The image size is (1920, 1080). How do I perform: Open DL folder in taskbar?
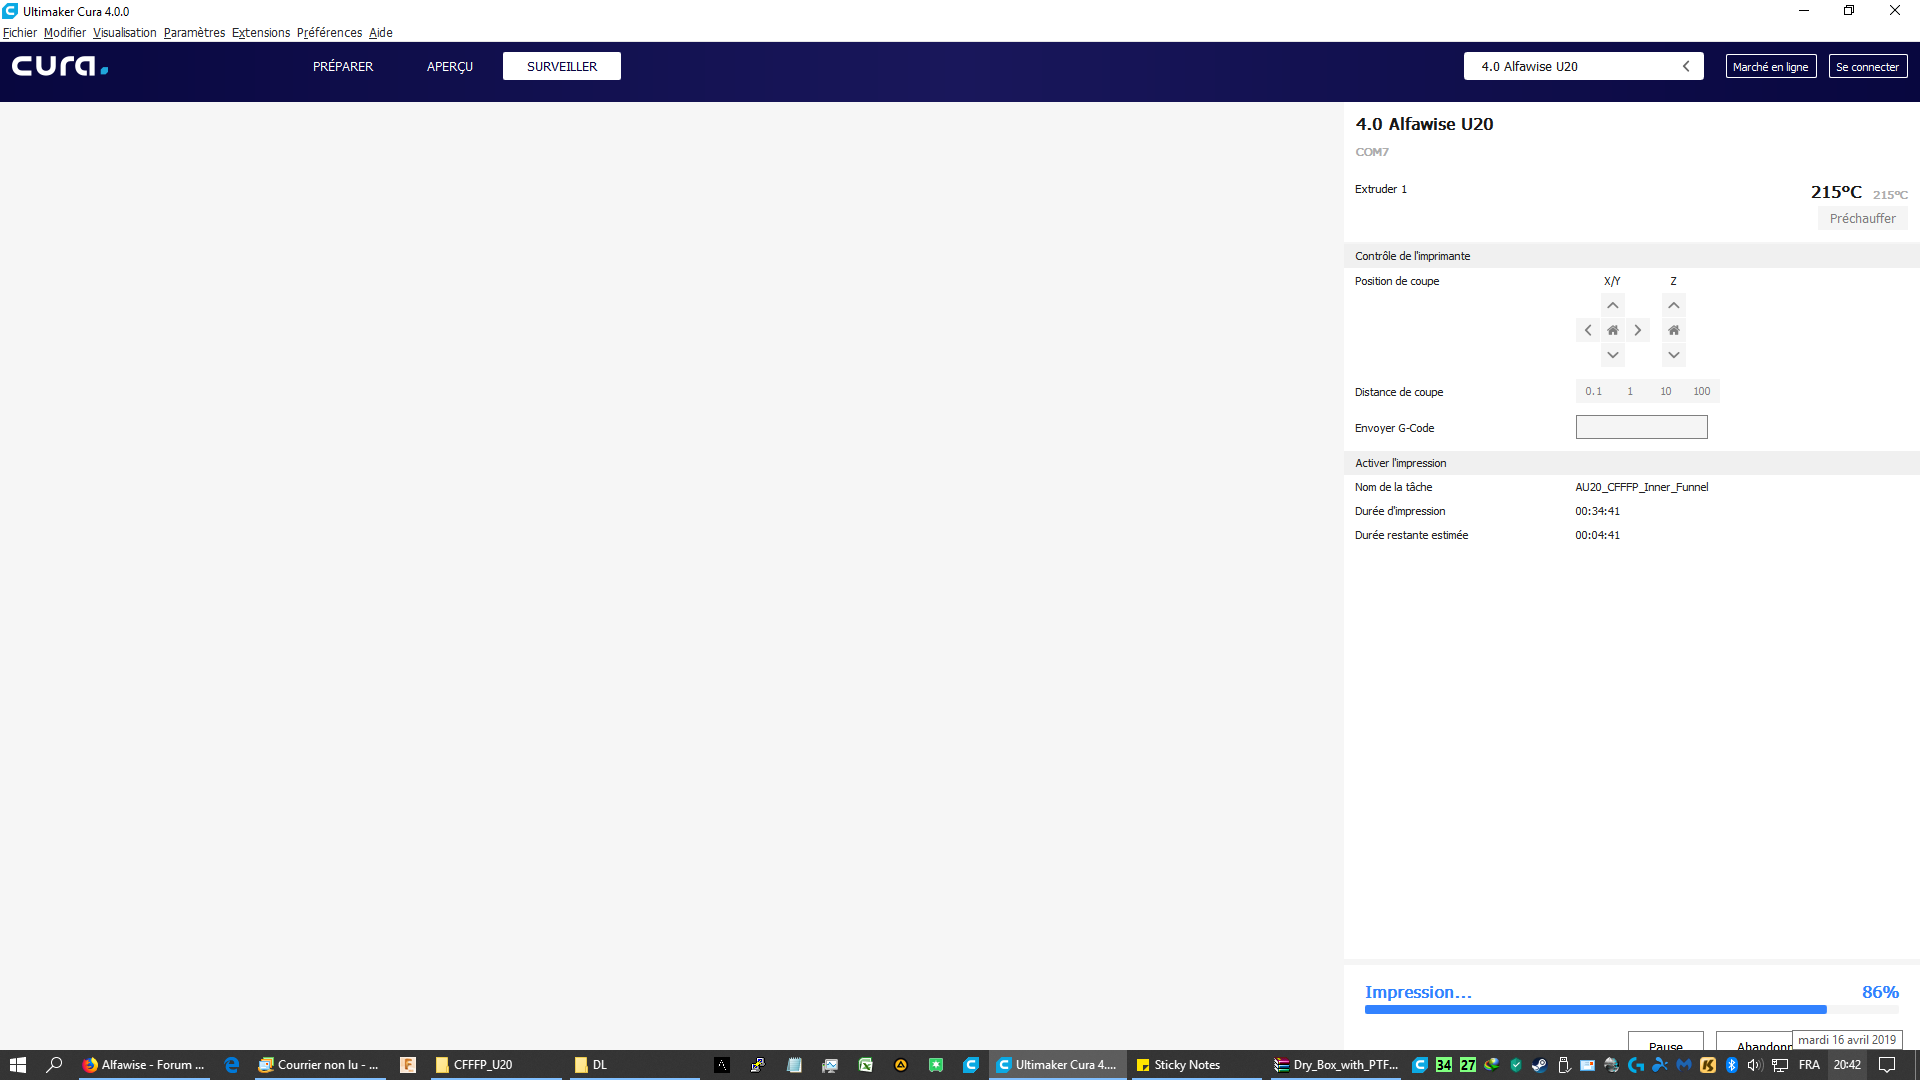[x=634, y=1065]
